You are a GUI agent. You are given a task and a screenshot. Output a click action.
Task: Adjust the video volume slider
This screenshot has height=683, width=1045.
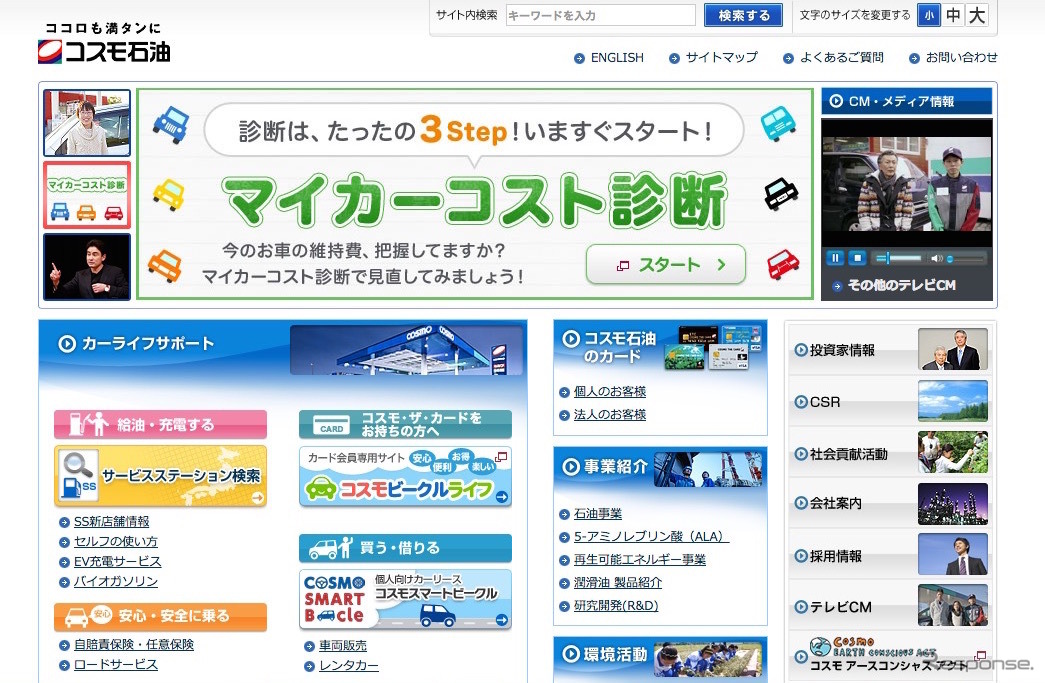tap(965, 258)
